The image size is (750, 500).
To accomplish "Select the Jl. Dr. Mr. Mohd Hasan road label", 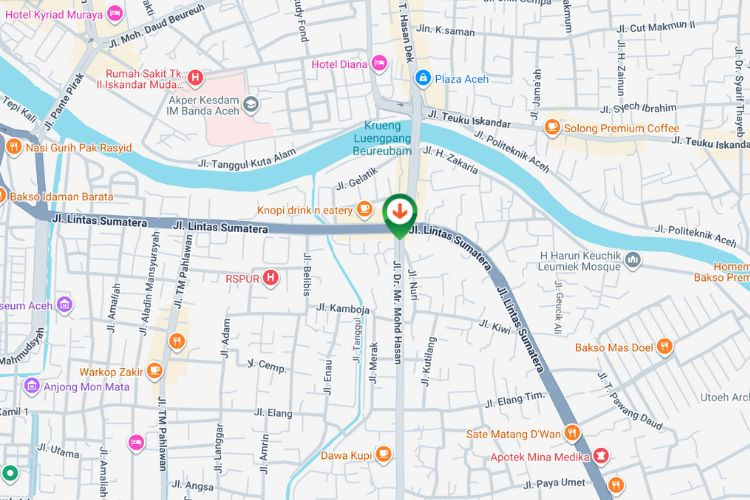I will click(398, 312).
